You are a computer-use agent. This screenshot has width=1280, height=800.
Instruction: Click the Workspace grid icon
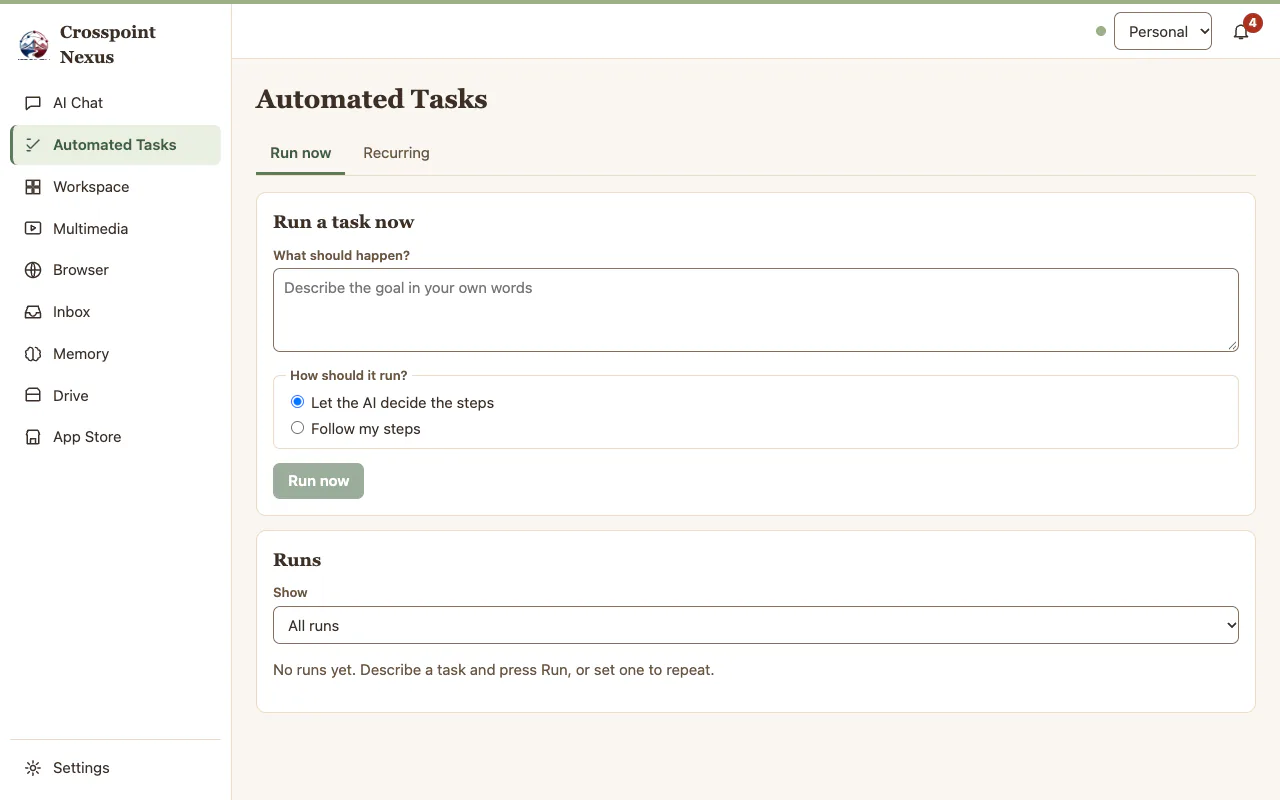click(x=33, y=187)
